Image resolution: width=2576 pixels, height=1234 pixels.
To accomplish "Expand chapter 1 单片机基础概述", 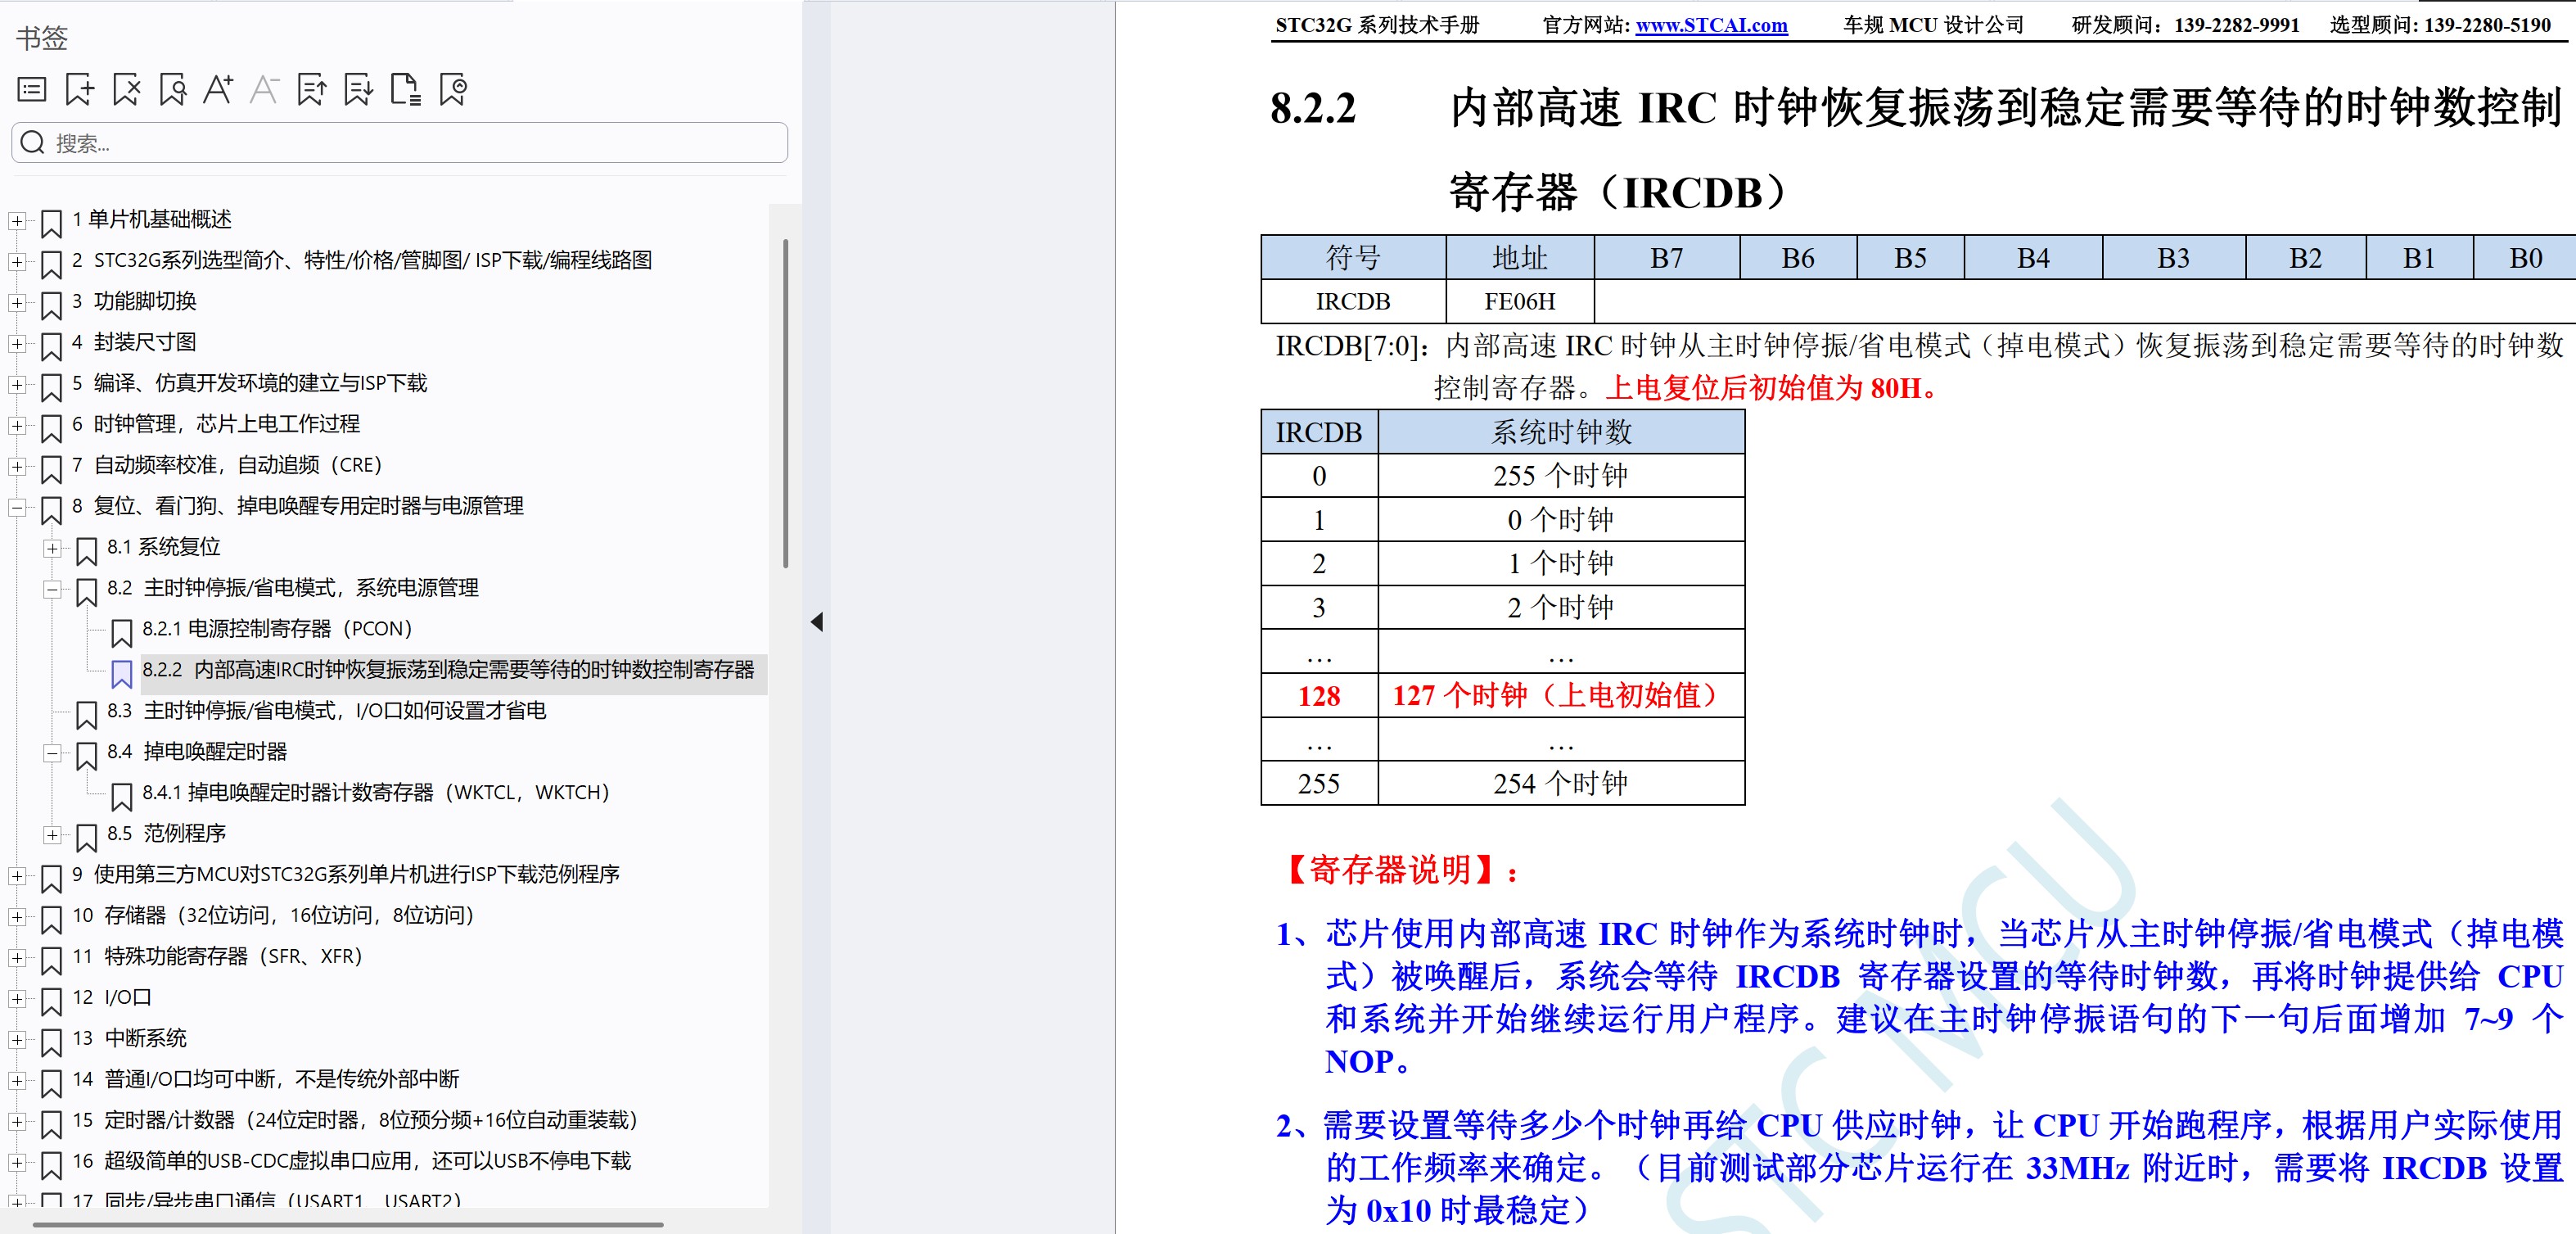I will click(x=17, y=220).
